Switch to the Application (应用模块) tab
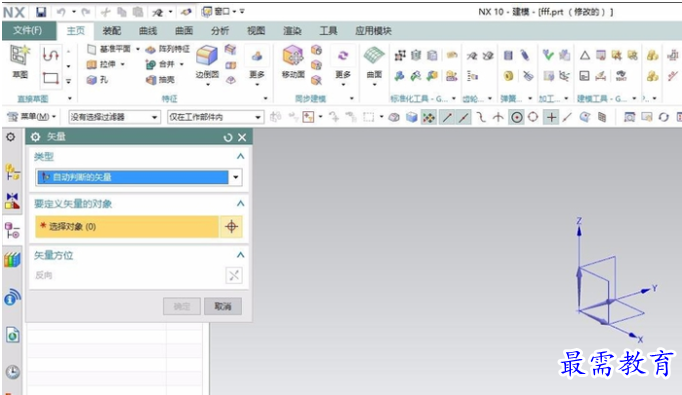This screenshot has width=682, height=395. click(x=373, y=30)
